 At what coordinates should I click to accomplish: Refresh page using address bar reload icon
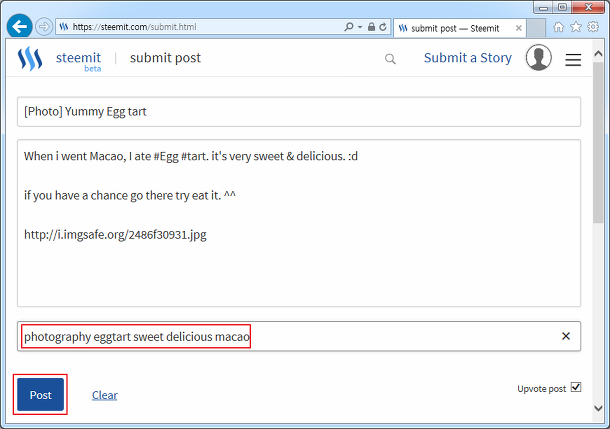click(384, 26)
